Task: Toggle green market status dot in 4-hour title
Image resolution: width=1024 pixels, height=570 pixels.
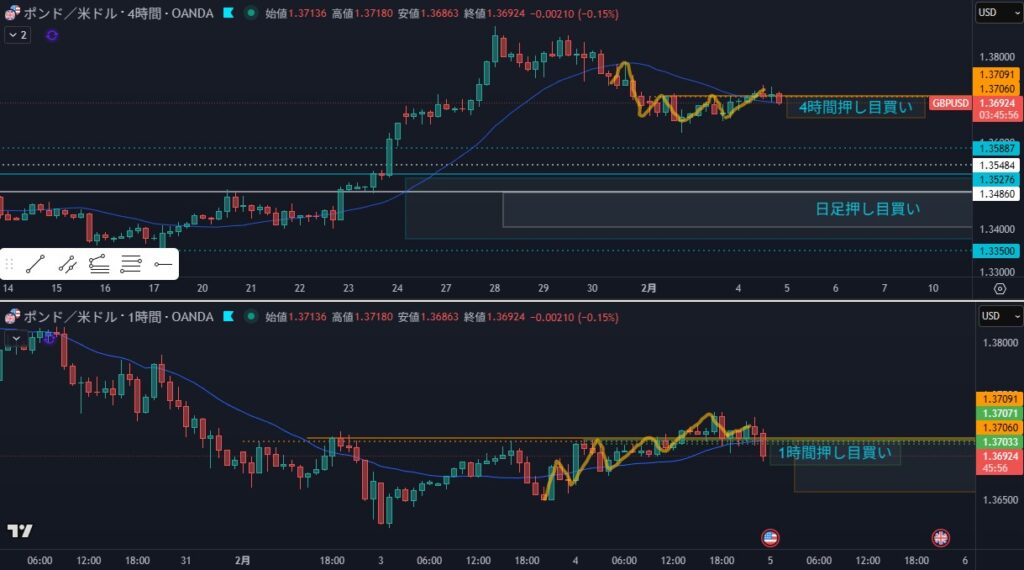Action: (x=249, y=13)
